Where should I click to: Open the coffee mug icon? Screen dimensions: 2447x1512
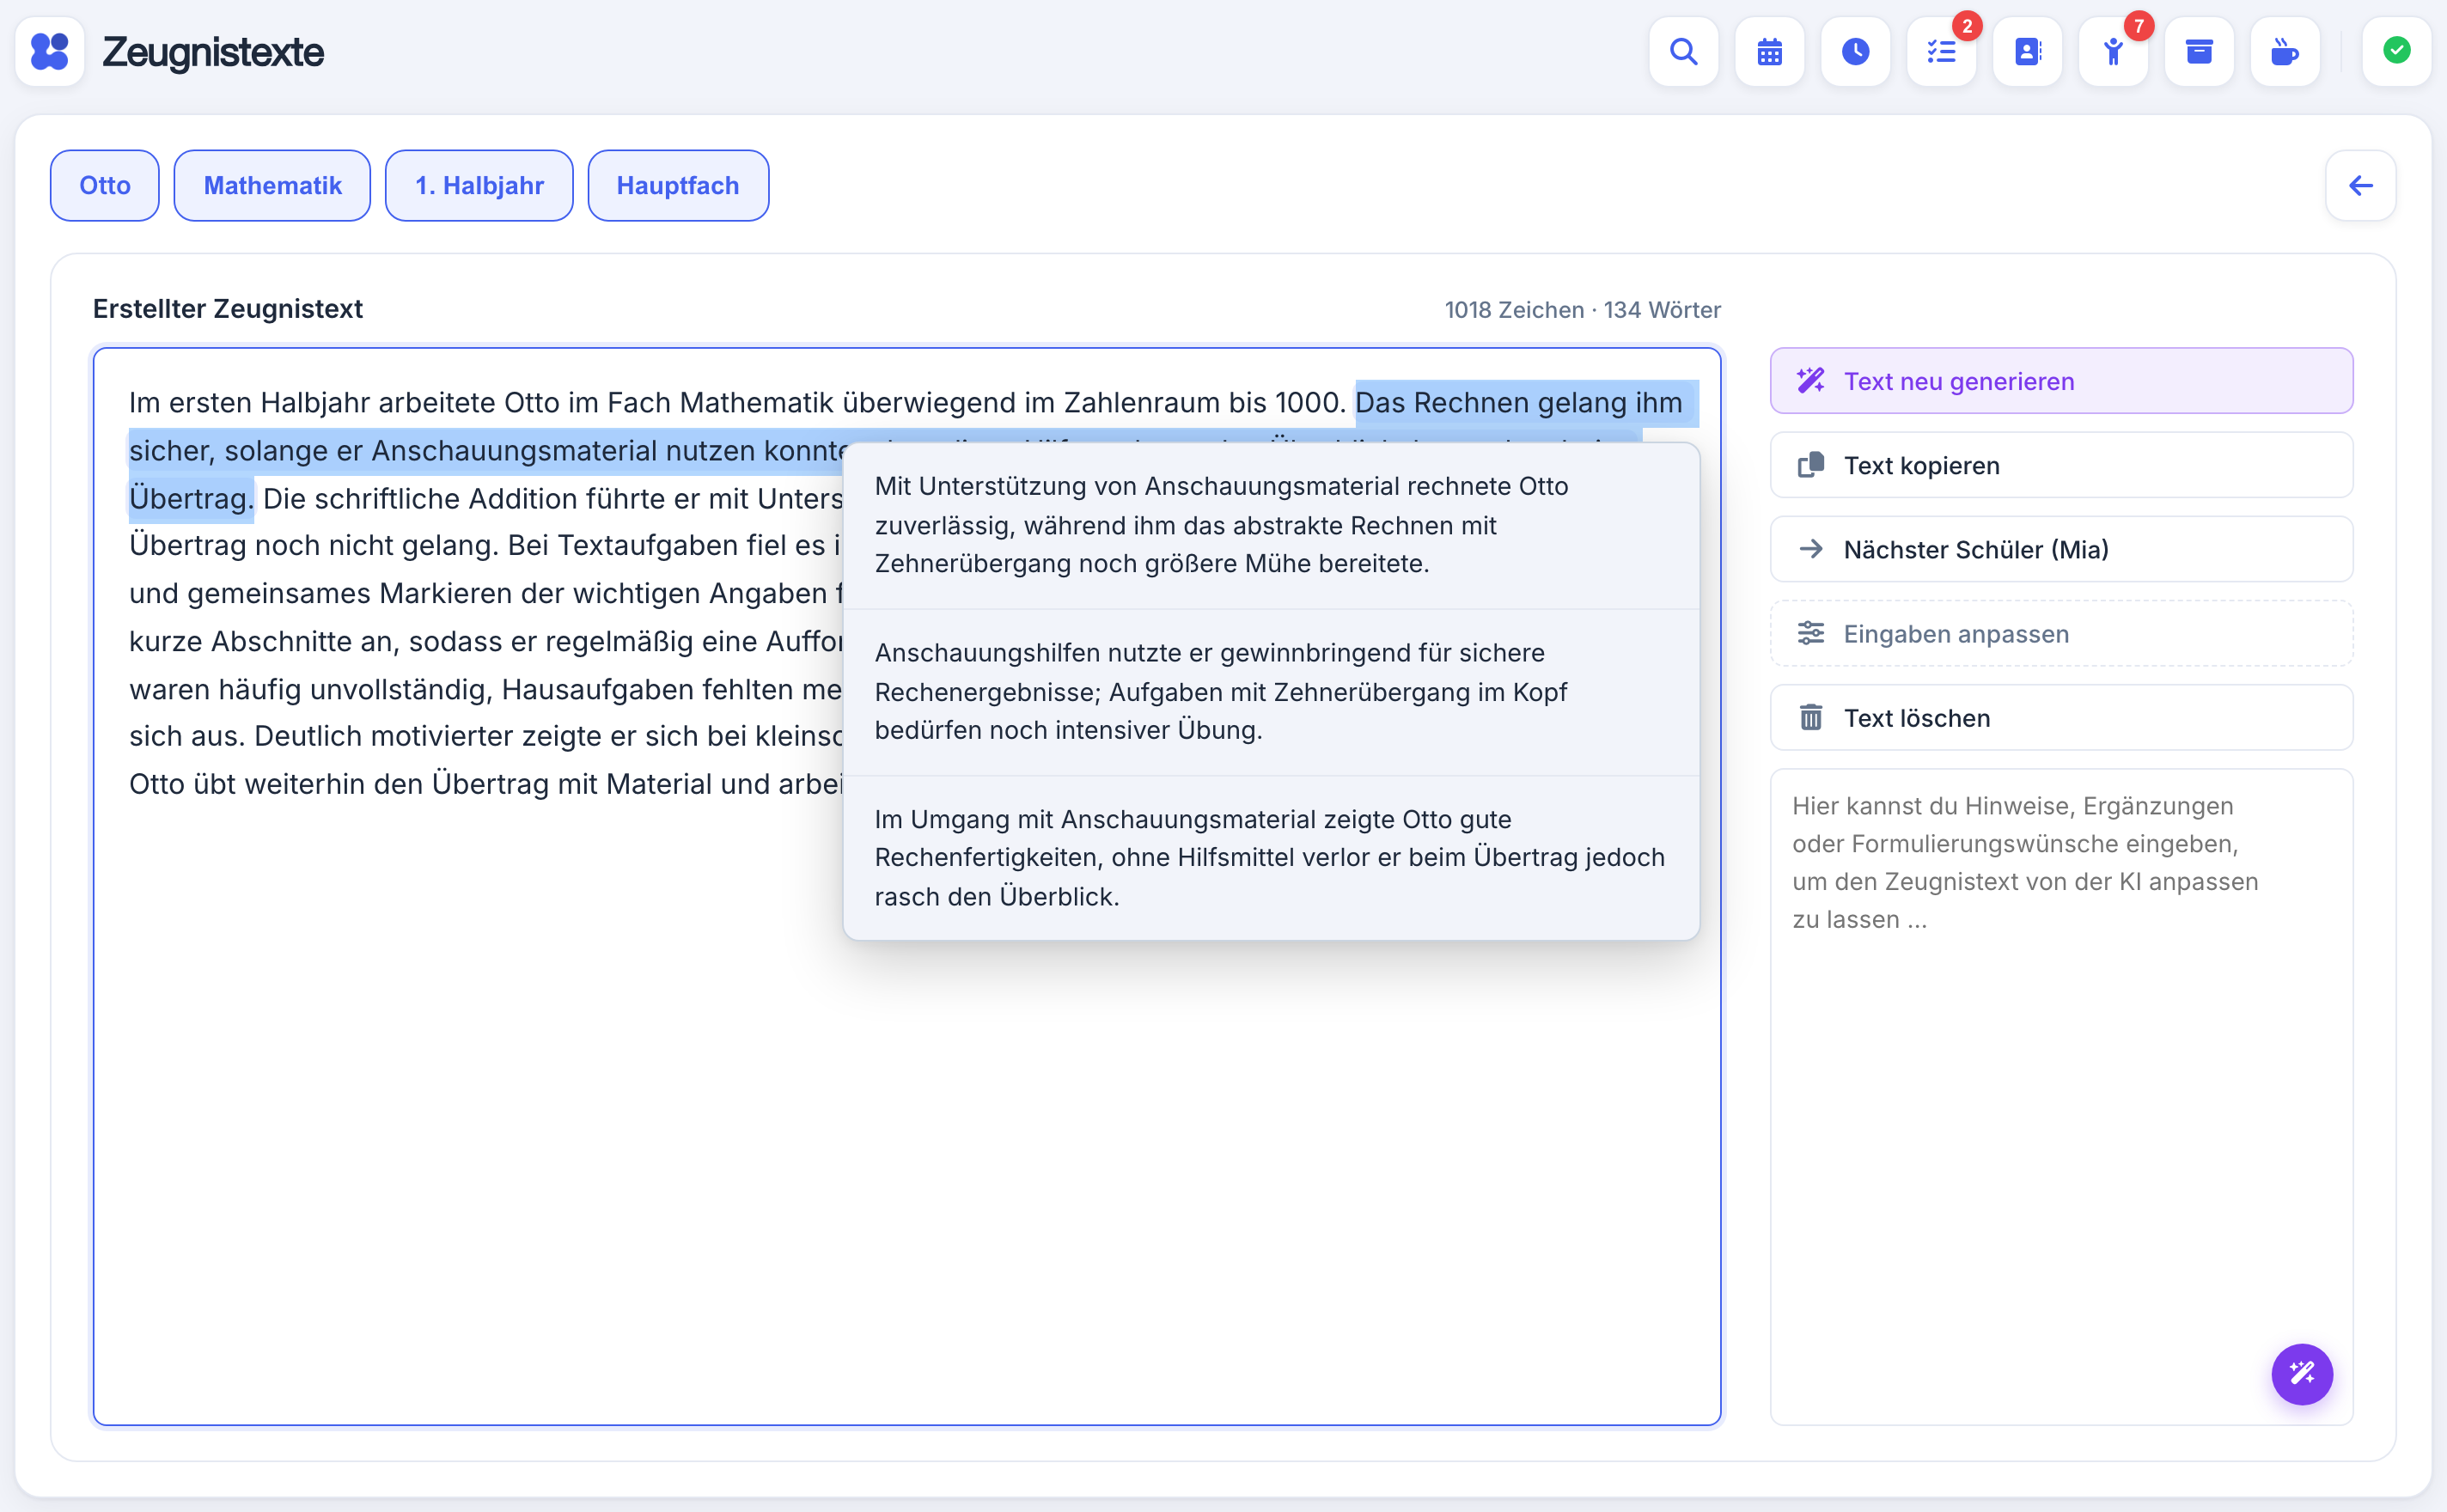pos(2286,51)
